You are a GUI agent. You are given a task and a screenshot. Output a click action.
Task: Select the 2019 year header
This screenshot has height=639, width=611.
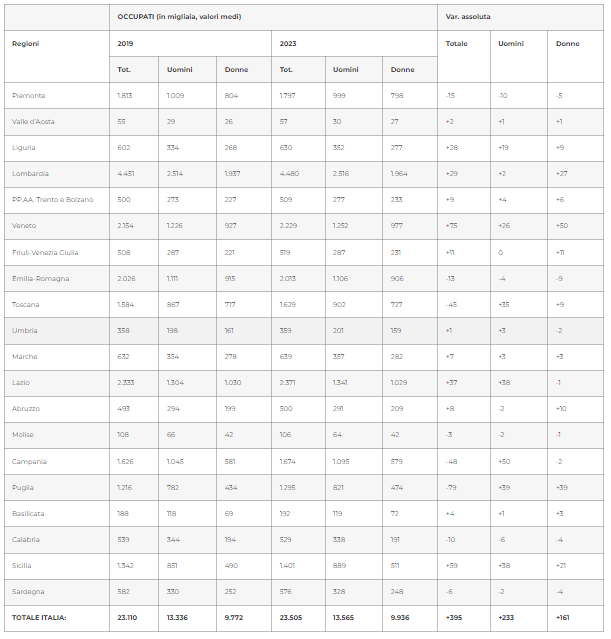(x=125, y=44)
